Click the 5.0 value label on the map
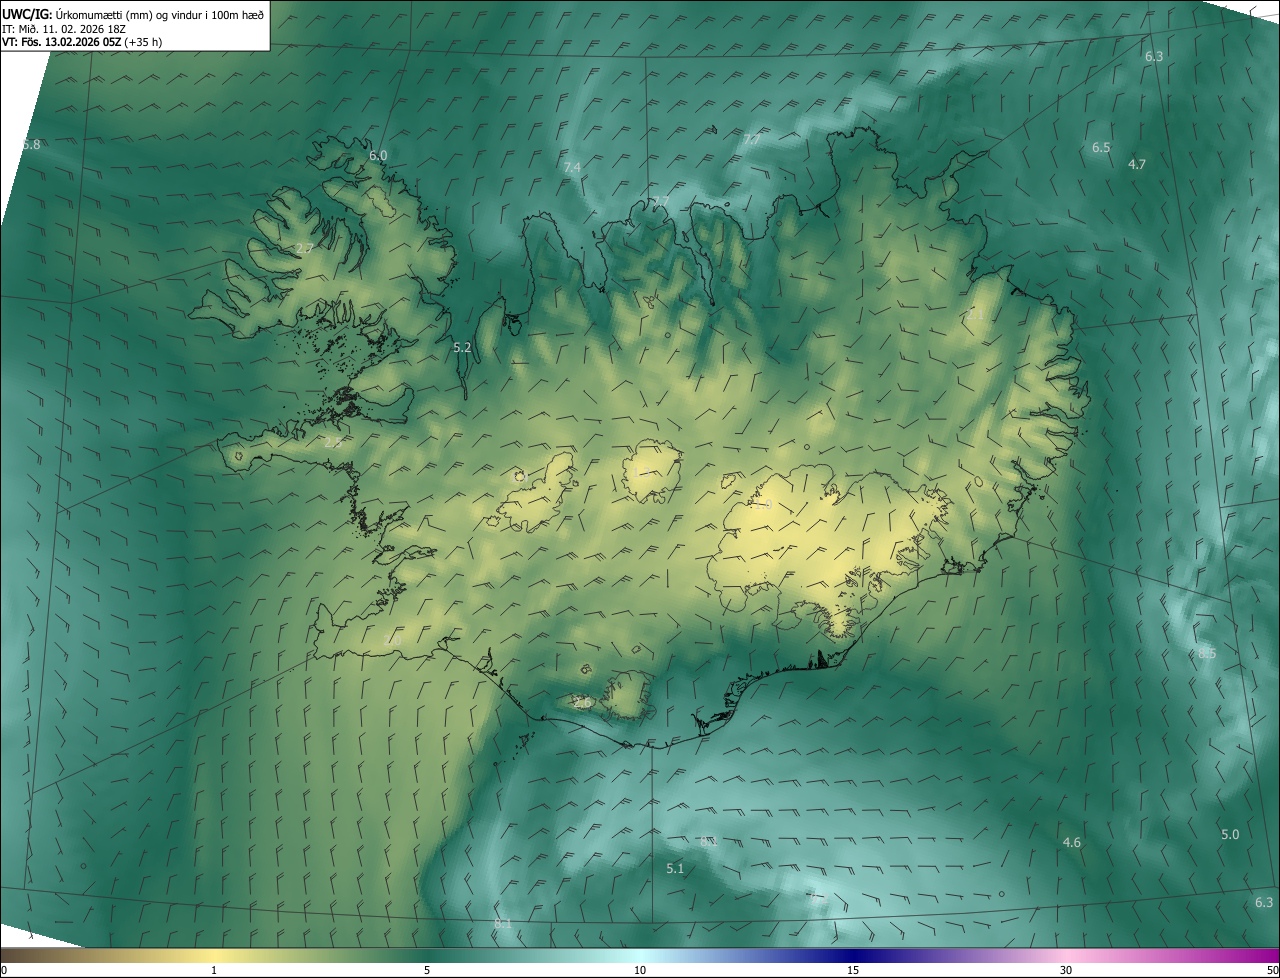Screen dimensions: 1280x978 1230,835
